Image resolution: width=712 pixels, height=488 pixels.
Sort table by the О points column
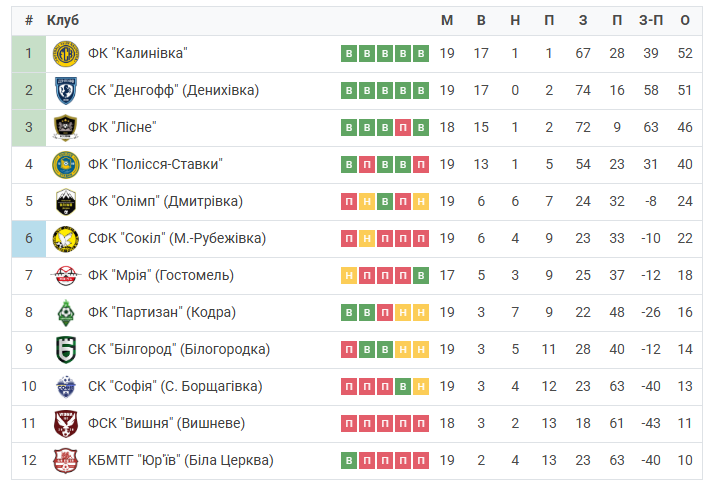(x=685, y=20)
